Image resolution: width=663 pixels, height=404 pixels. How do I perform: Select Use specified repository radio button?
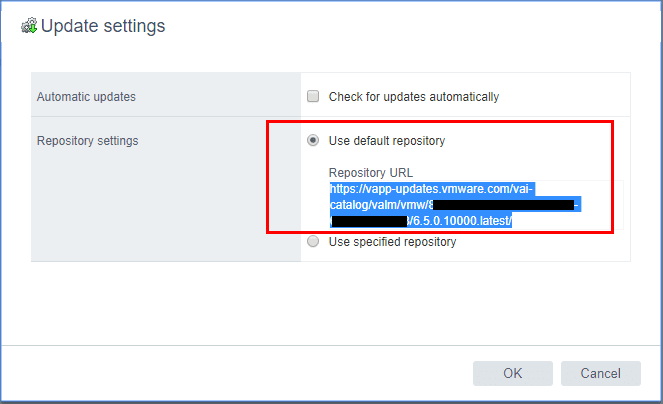pos(313,242)
